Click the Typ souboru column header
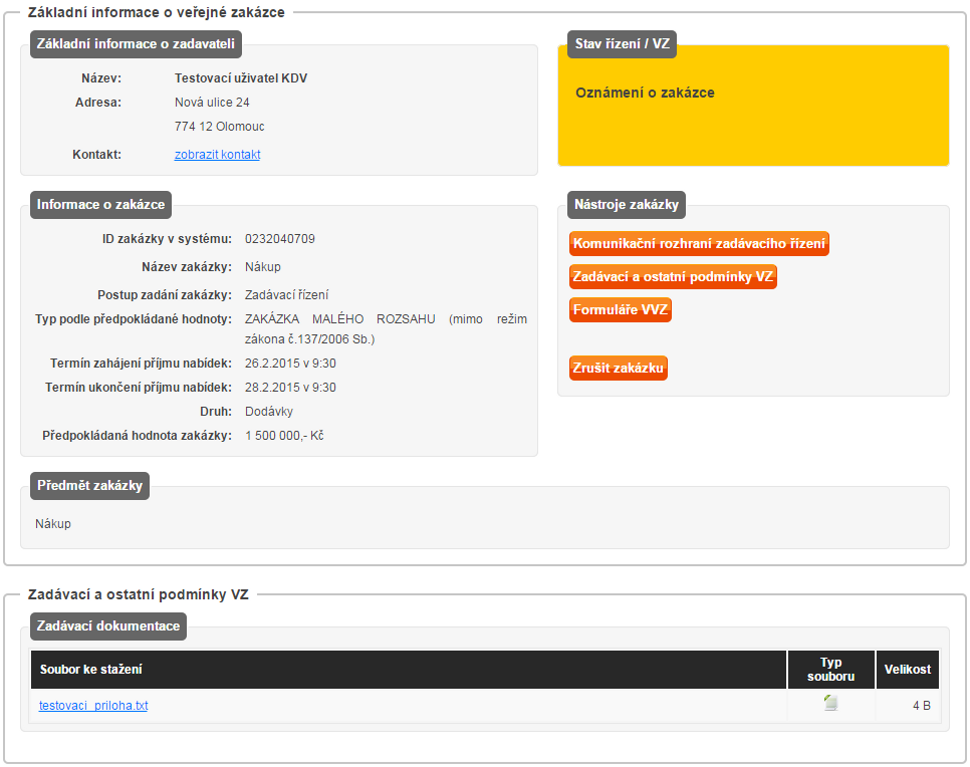Image resolution: width=970 pixels, height=767 pixels. 830,669
